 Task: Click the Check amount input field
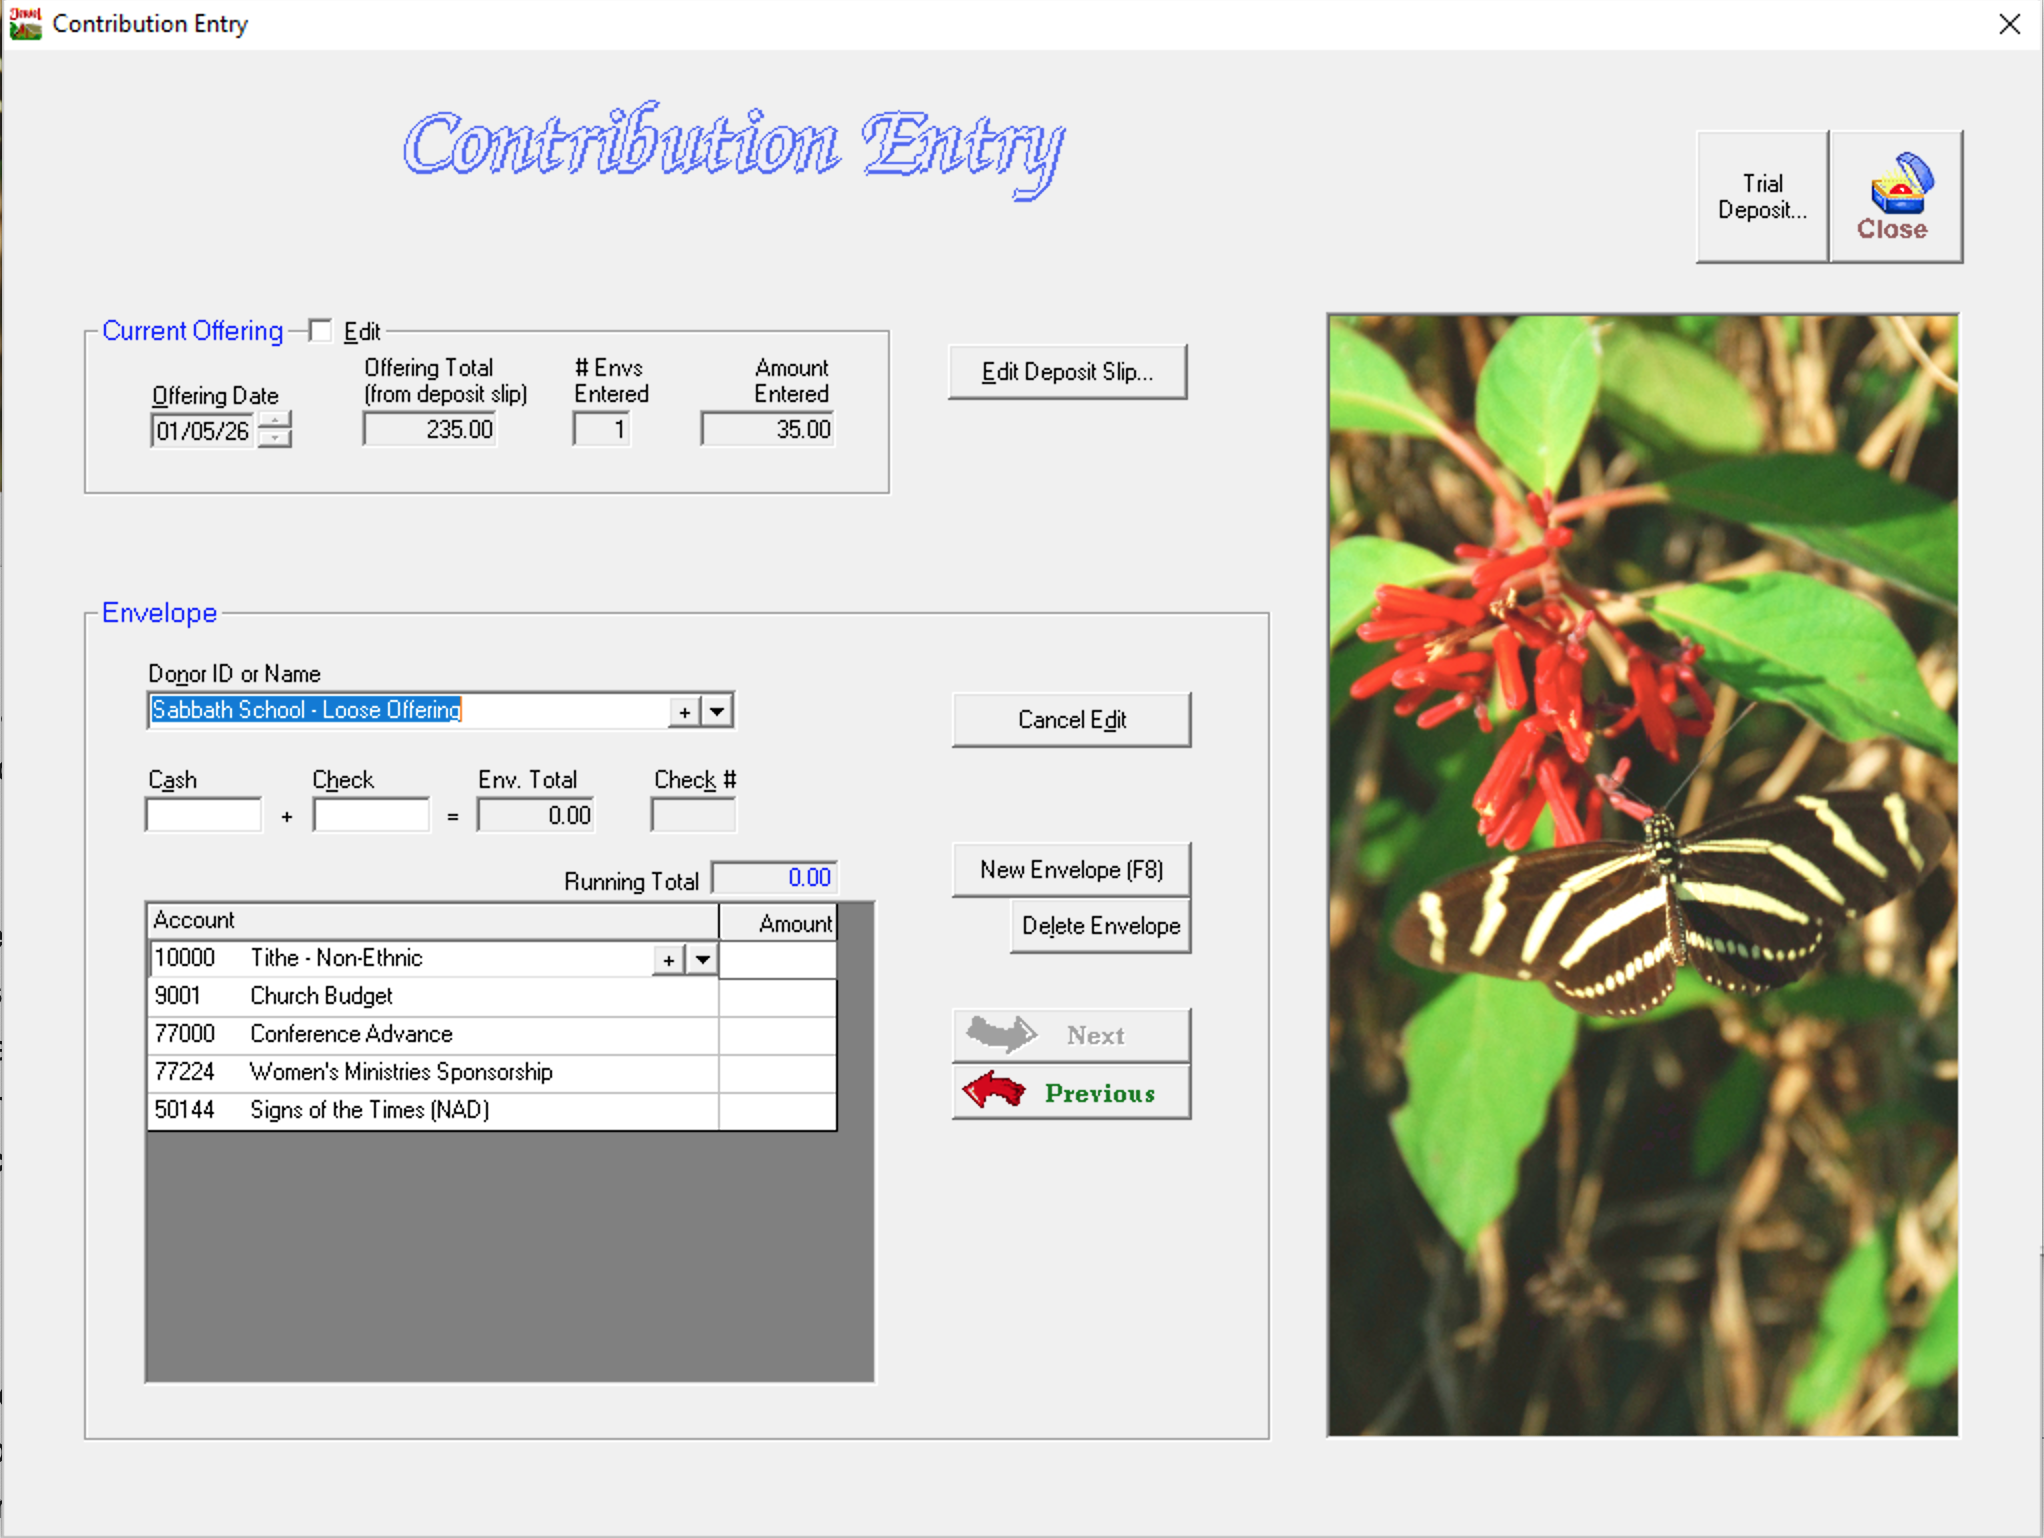pos(371,816)
